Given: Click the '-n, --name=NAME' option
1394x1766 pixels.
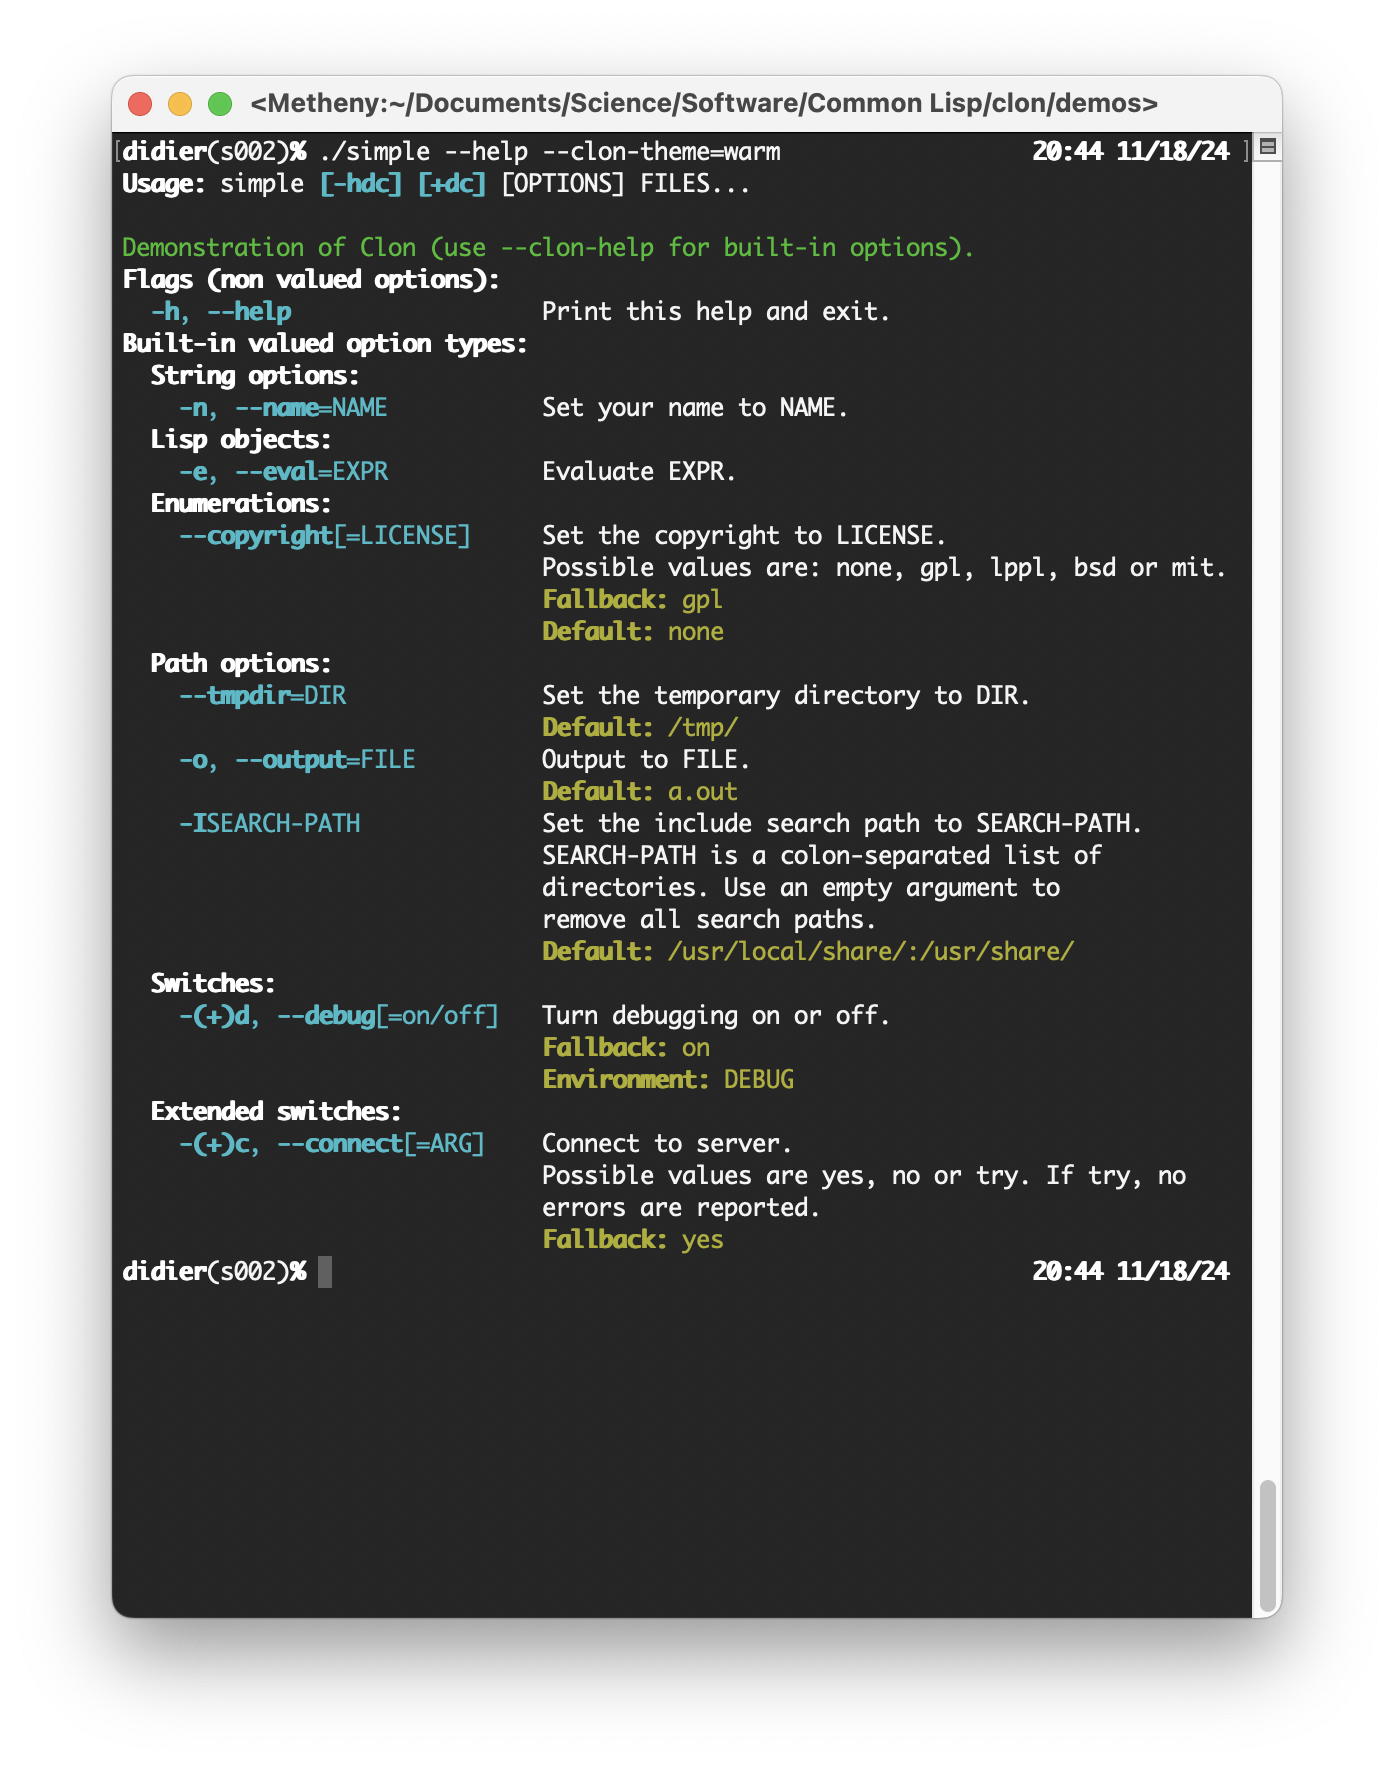Looking at the screenshot, I should [283, 408].
